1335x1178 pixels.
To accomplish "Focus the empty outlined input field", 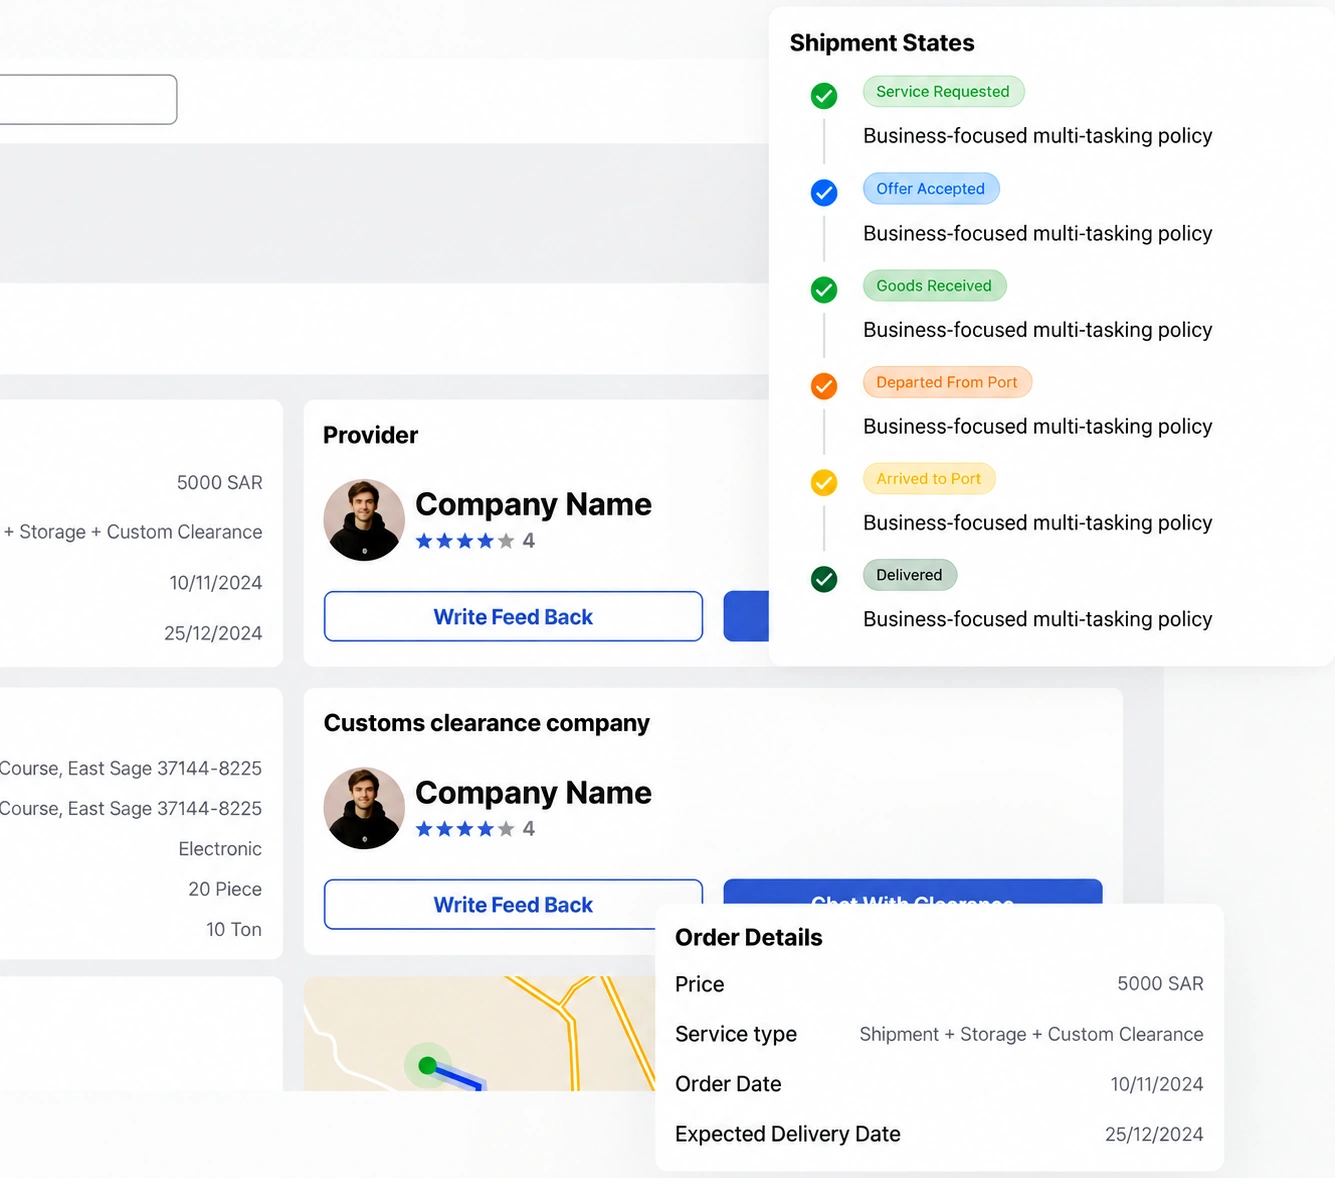I will (x=88, y=100).
